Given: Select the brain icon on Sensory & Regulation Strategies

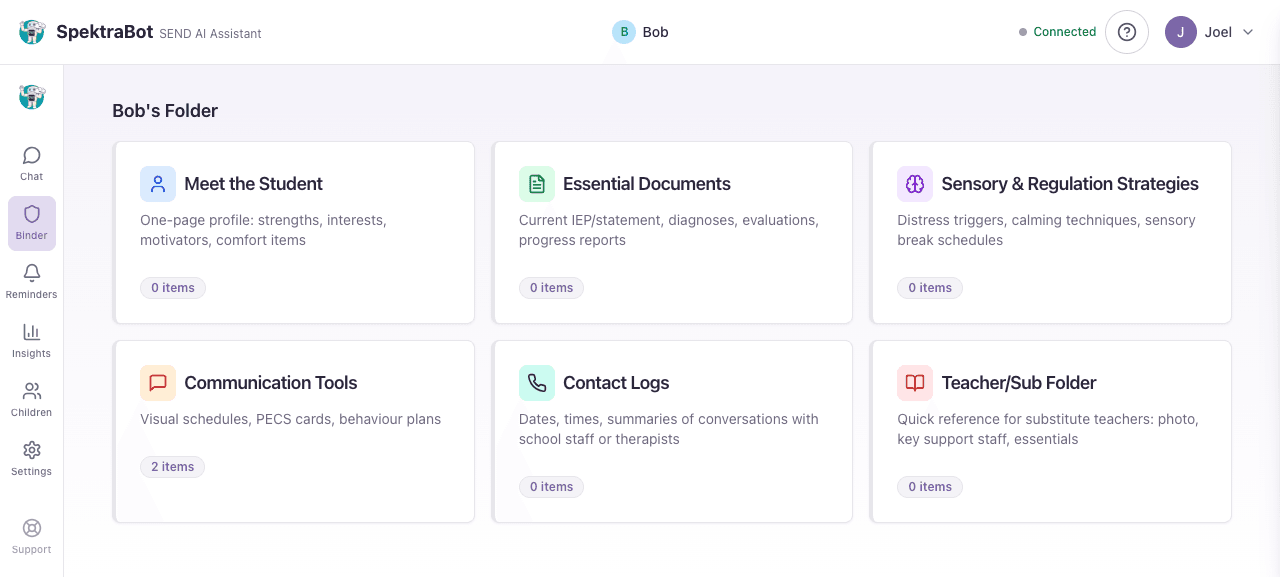Looking at the screenshot, I should [915, 183].
